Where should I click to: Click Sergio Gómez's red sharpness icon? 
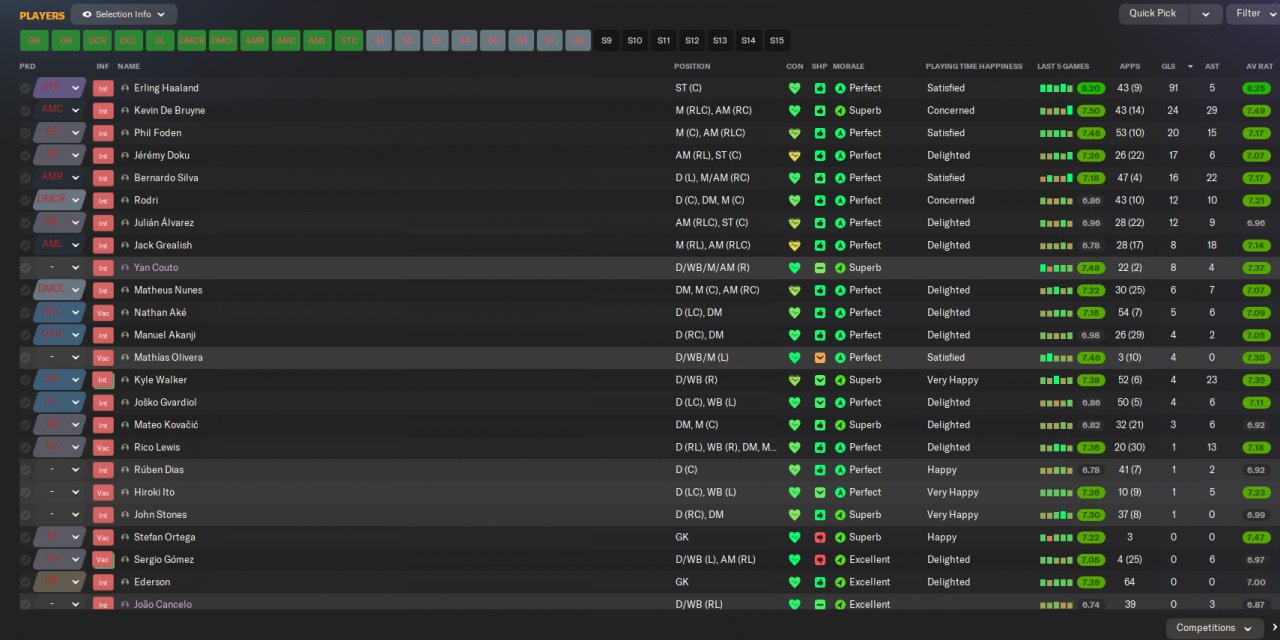[819, 559]
